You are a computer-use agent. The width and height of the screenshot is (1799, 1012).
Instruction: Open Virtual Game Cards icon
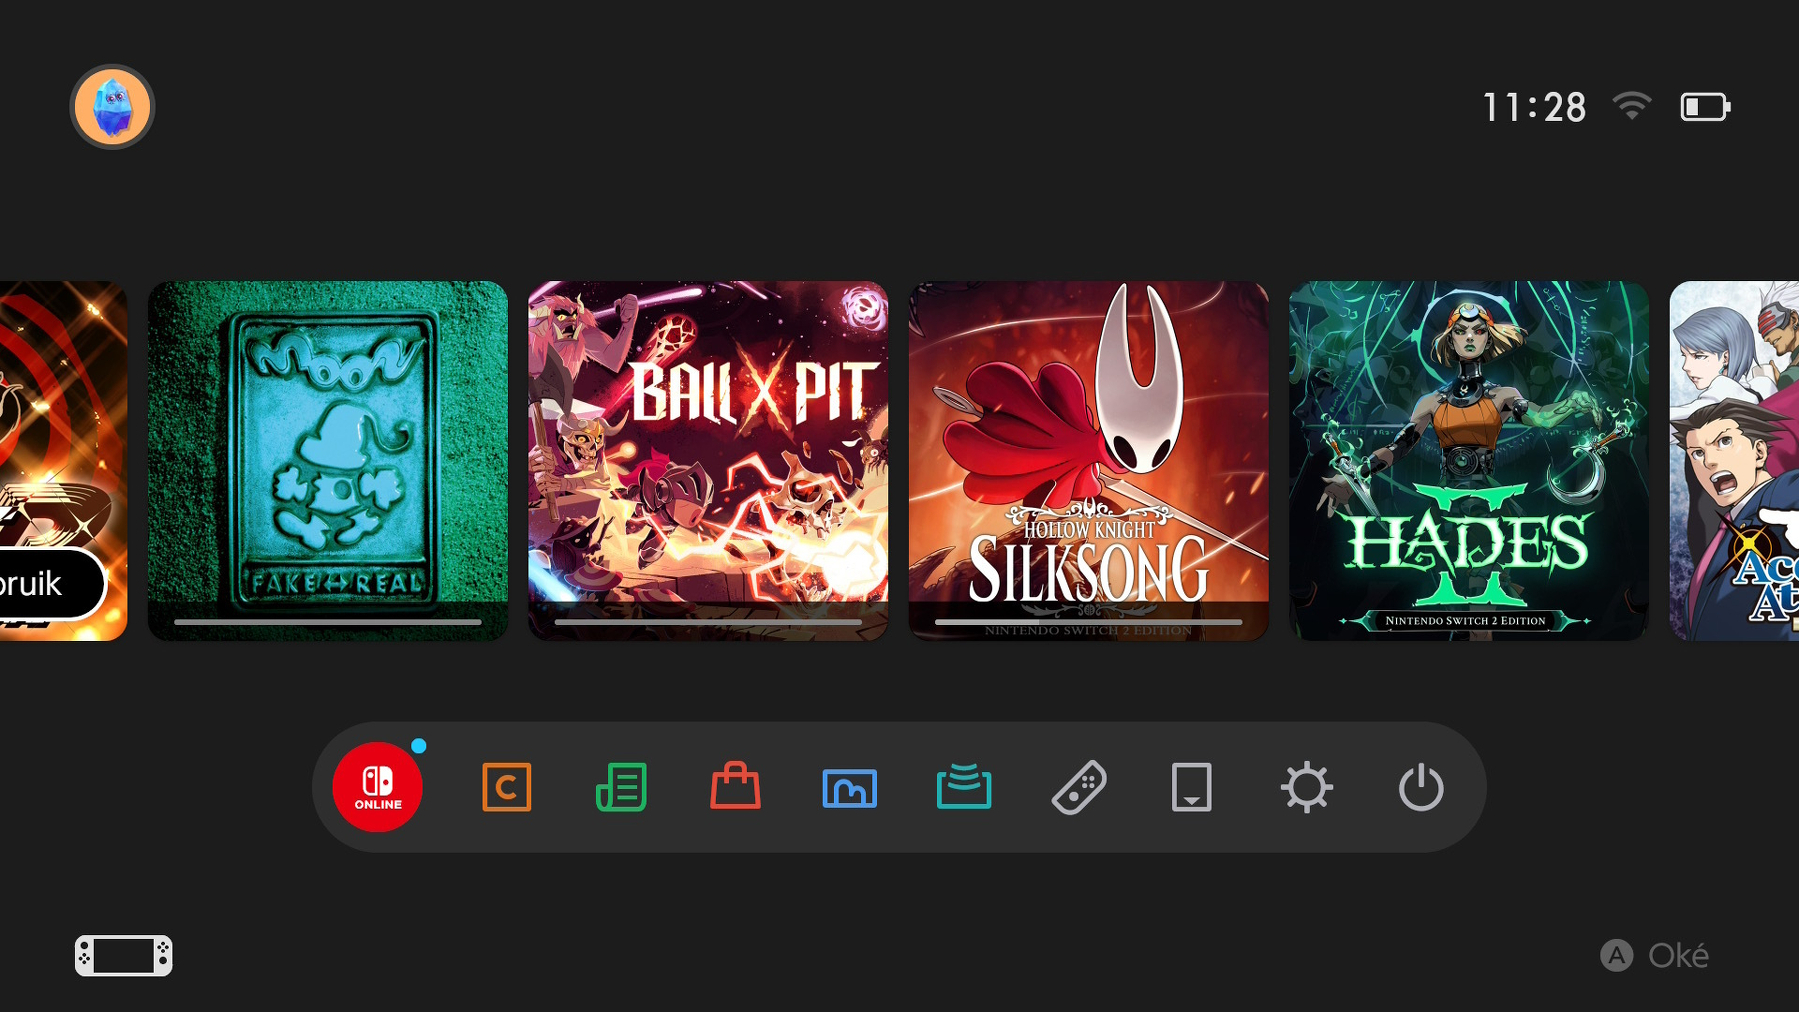point(1191,787)
